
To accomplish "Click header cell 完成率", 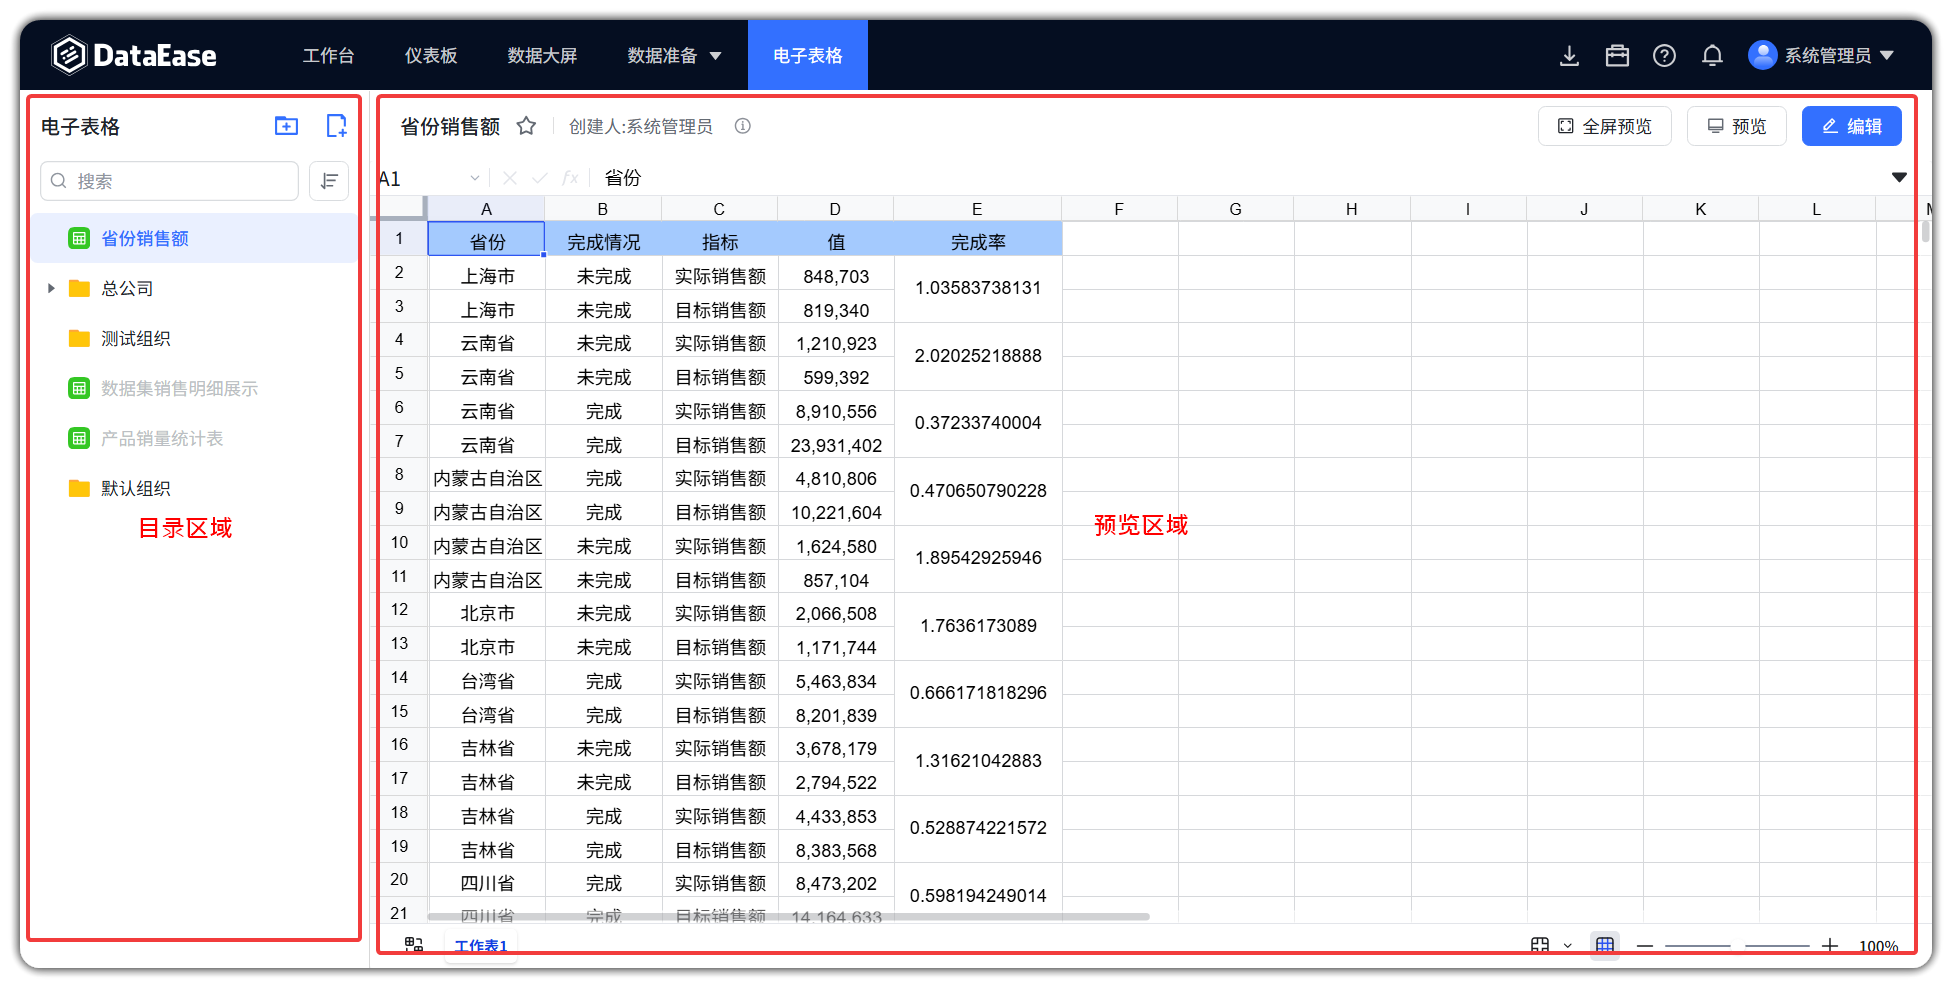I will (x=978, y=241).
